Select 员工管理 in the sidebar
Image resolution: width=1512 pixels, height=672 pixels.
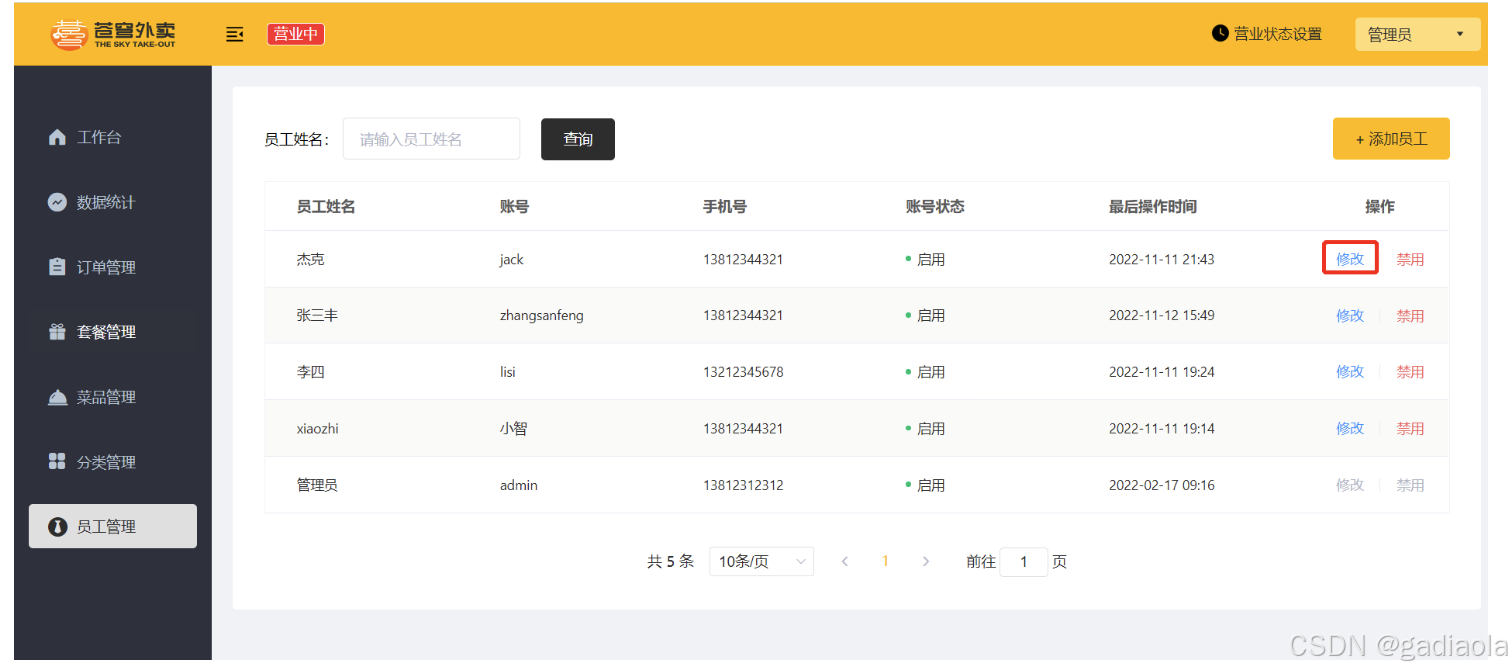click(x=113, y=526)
